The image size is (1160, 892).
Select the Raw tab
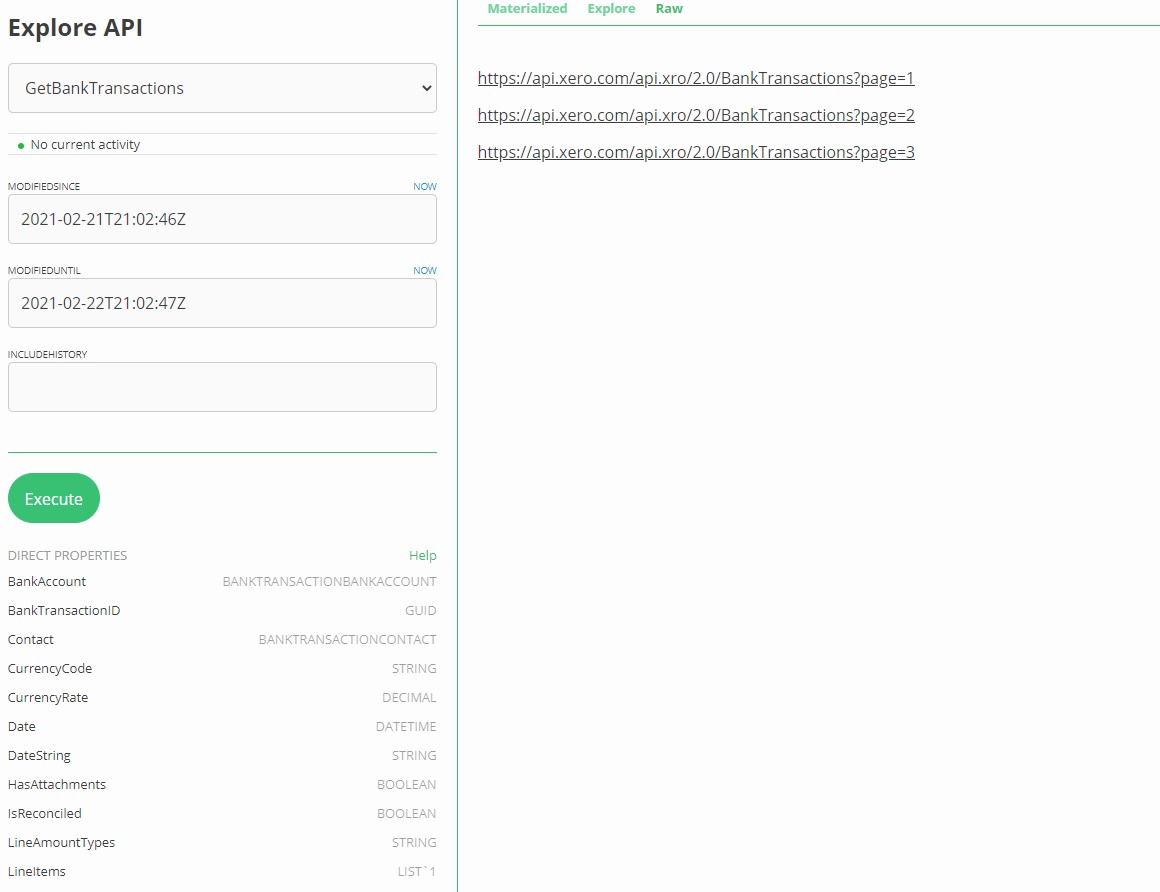[x=669, y=9]
